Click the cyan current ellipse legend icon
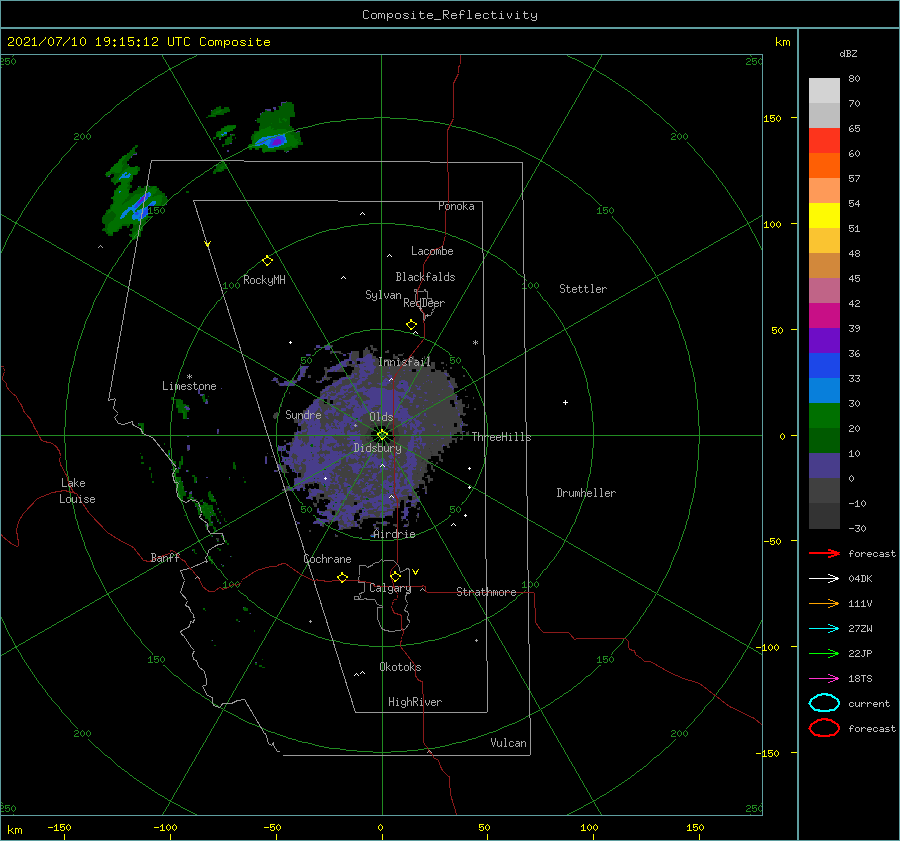The height and width of the screenshot is (841, 900). 824,703
